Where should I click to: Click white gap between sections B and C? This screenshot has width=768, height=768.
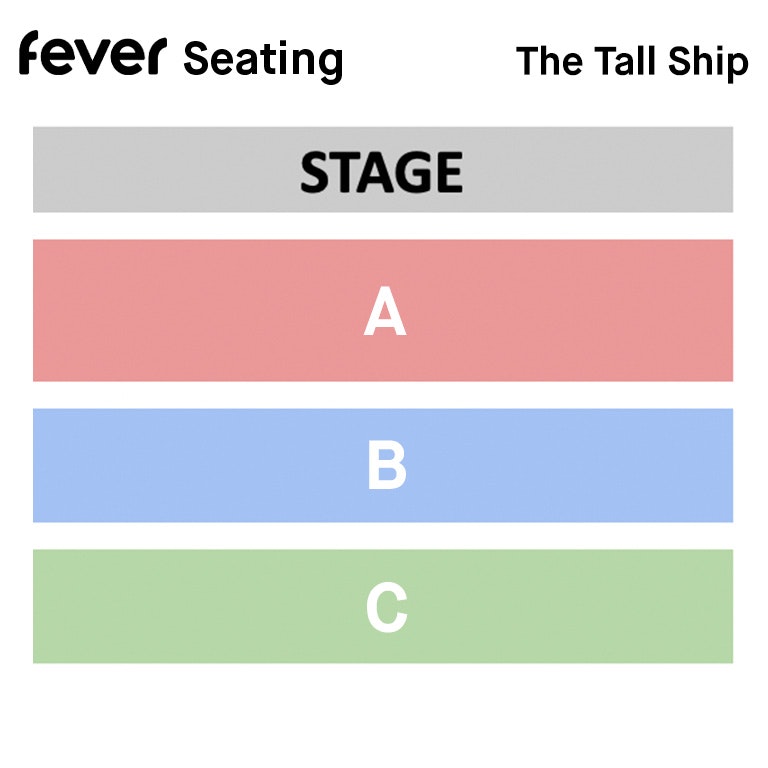383,536
